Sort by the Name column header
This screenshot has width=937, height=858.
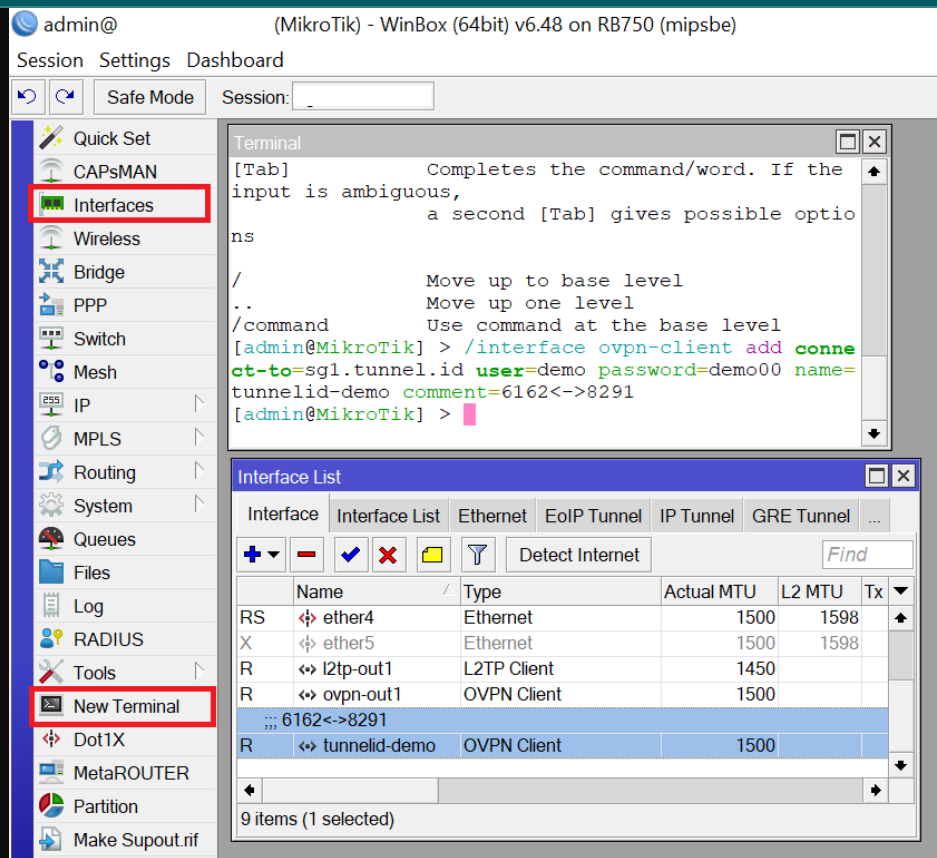376,592
